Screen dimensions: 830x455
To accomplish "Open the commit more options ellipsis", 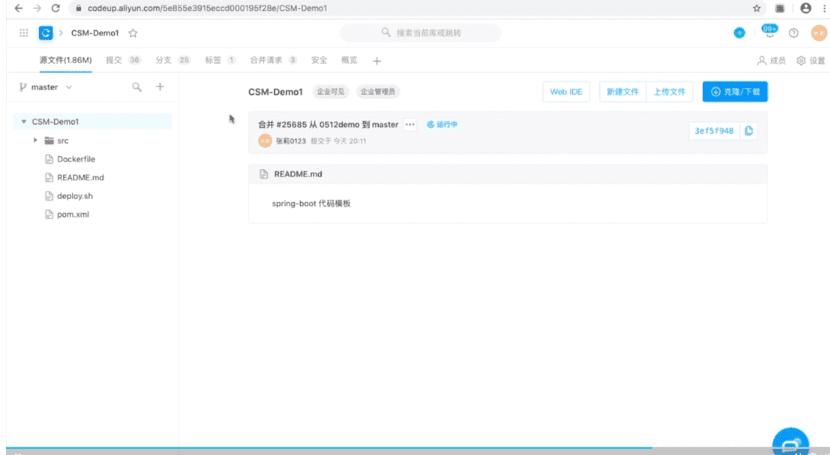I will (410, 124).
